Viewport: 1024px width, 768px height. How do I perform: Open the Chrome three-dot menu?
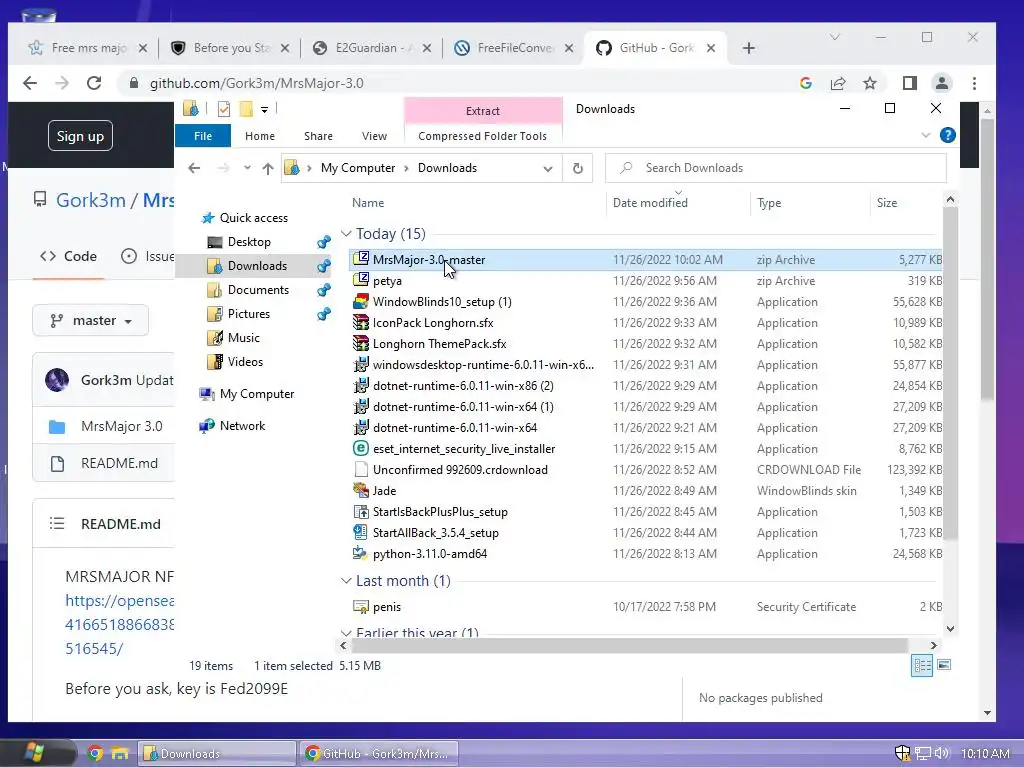coord(974,83)
